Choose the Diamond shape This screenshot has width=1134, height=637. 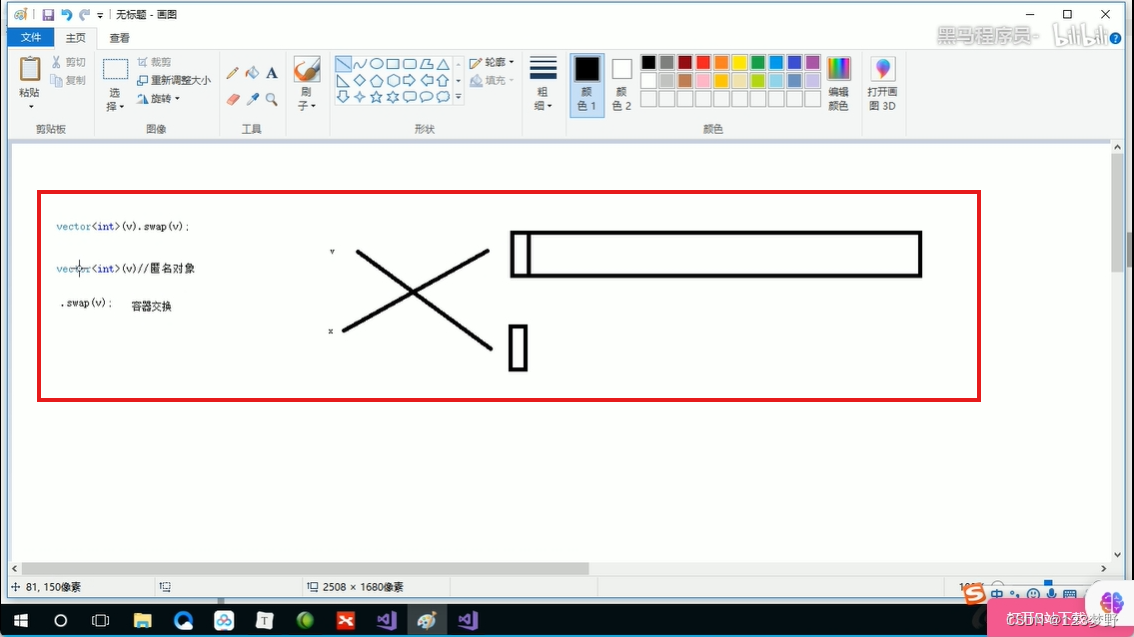point(359,80)
